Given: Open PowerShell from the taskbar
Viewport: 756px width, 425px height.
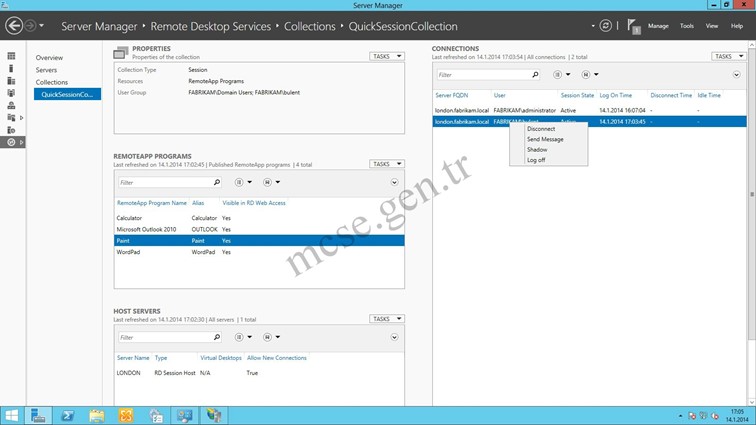Looking at the screenshot, I should click(68, 415).
